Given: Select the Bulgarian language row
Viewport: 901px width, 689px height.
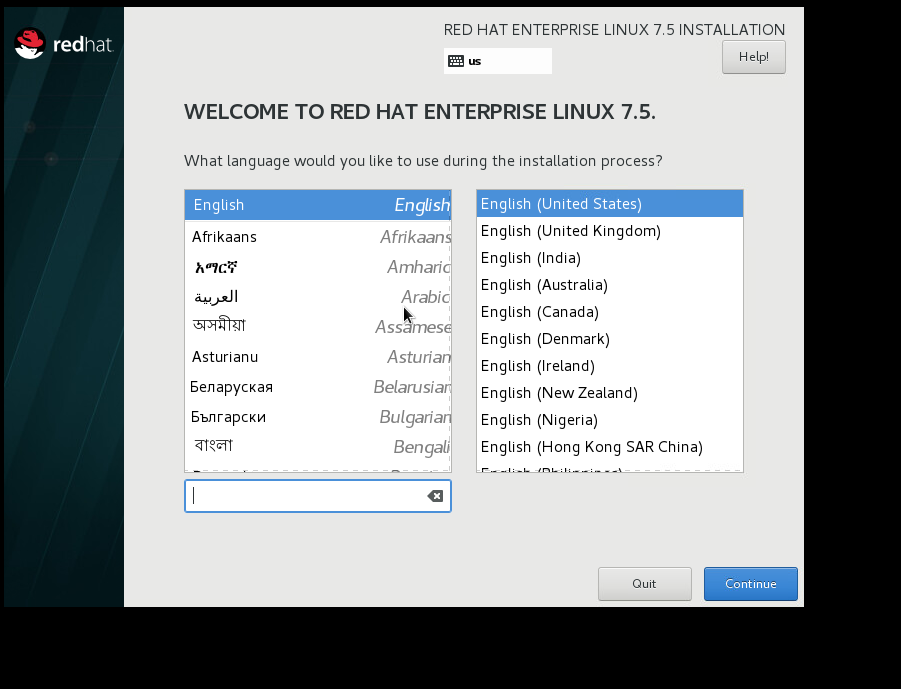Looking at the screenshot, I should [318, 417].
